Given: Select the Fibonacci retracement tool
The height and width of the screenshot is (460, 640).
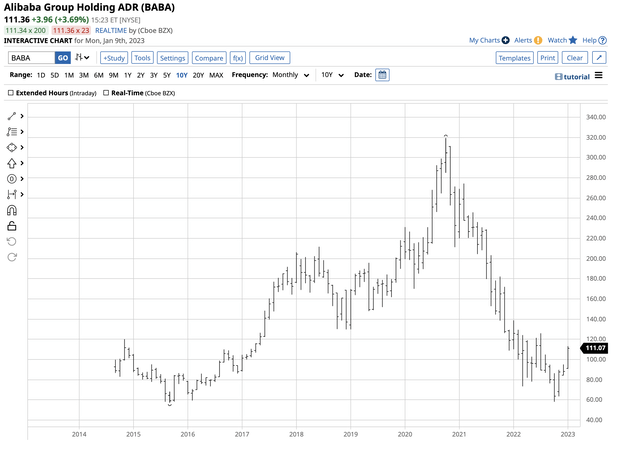Looking at the screenshot, I should pyautogui.click(x=12, y=131).
